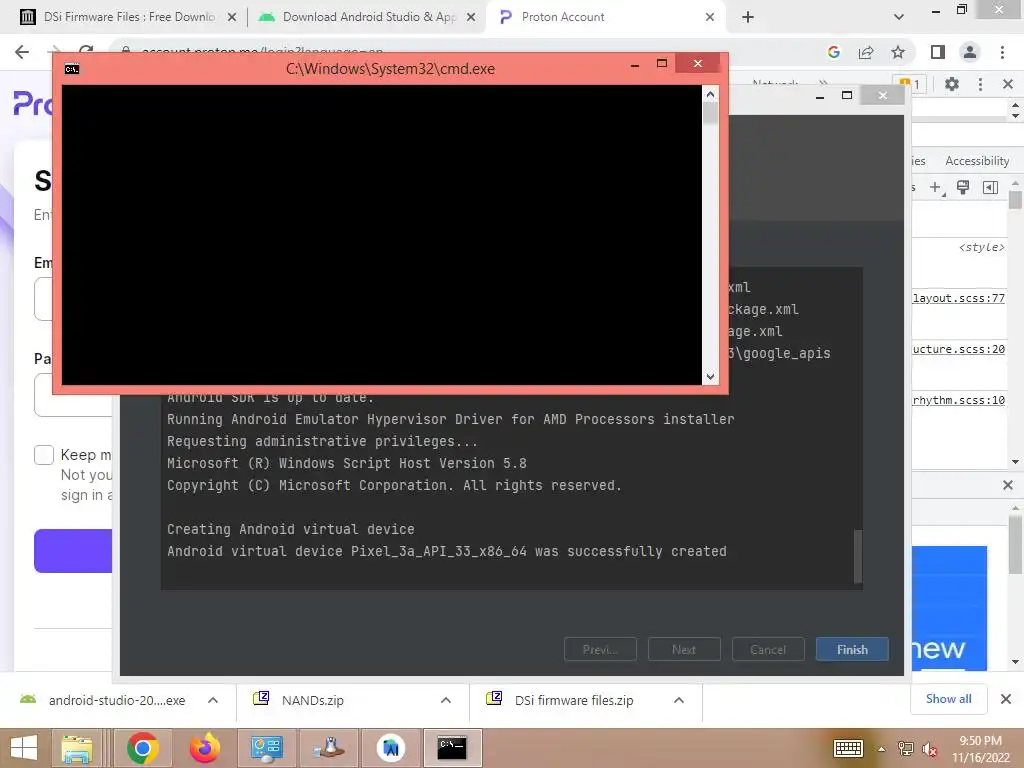
Task: Click the taskbar clock and date
Action: coord(980,749)
